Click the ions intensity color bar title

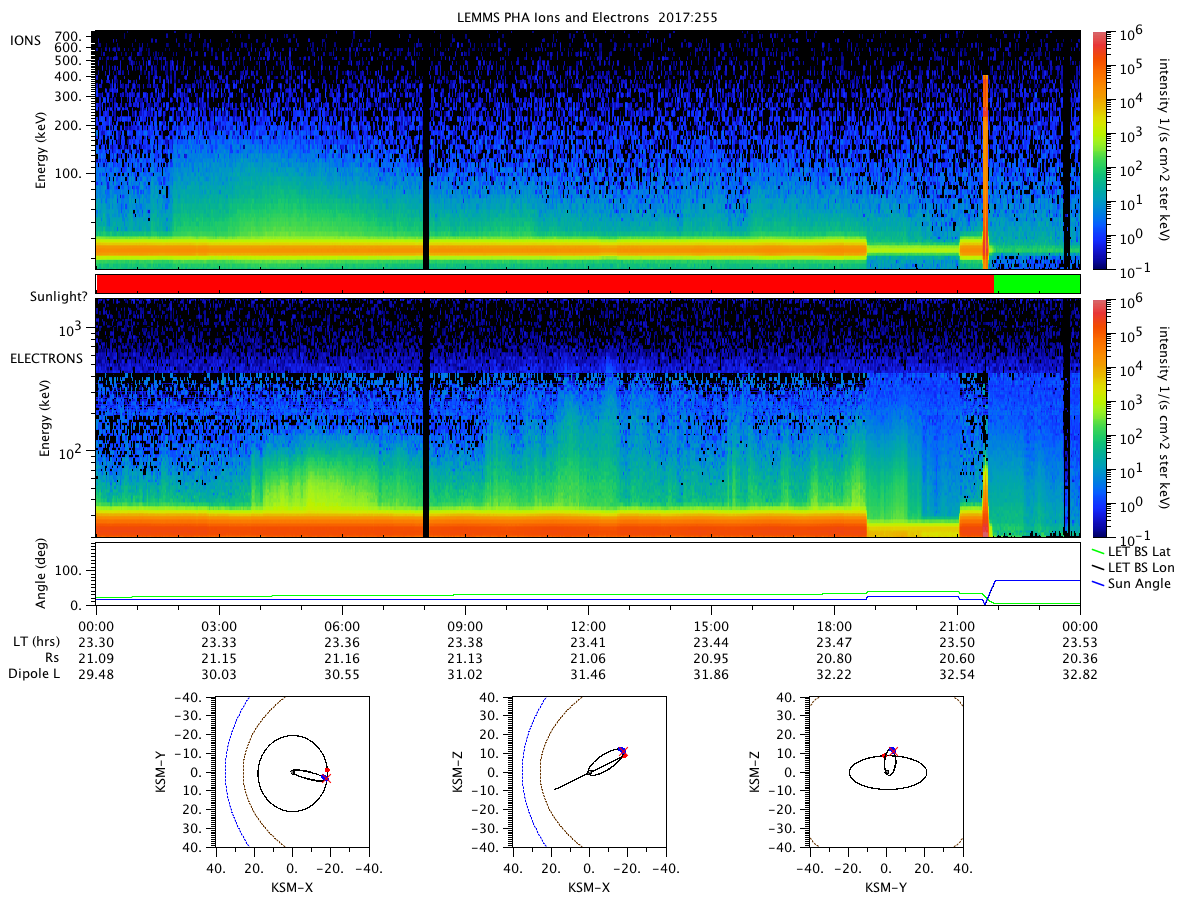[x=1163, y=150]
